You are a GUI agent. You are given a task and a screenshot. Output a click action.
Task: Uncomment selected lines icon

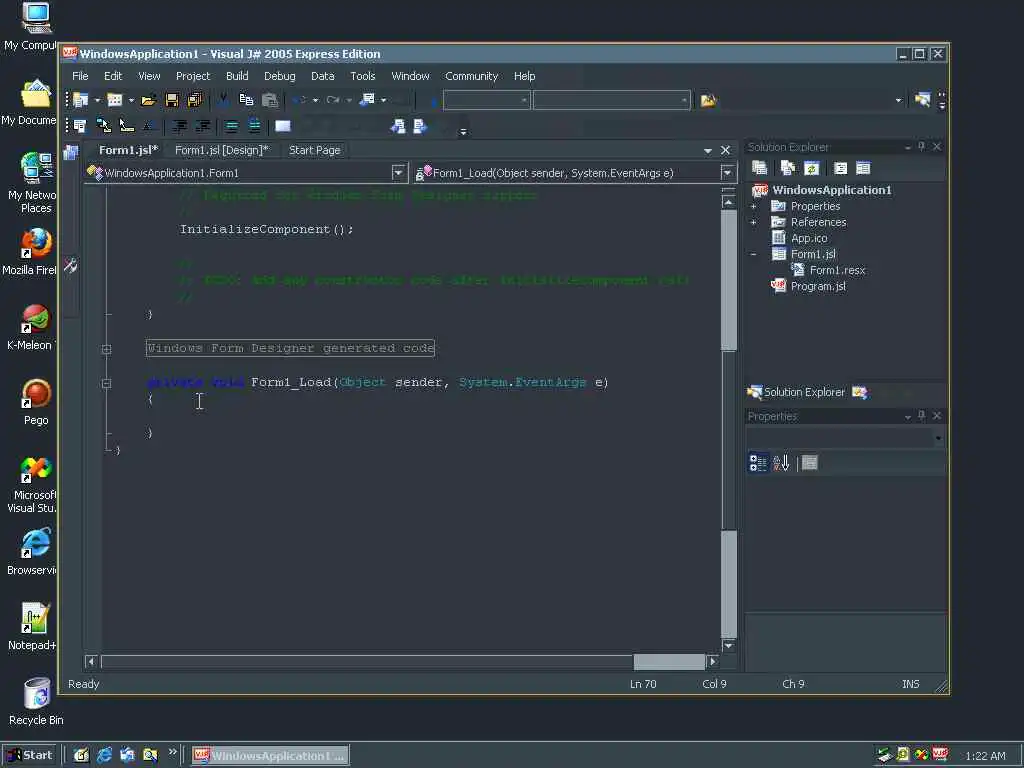click(x=255, y=126)
